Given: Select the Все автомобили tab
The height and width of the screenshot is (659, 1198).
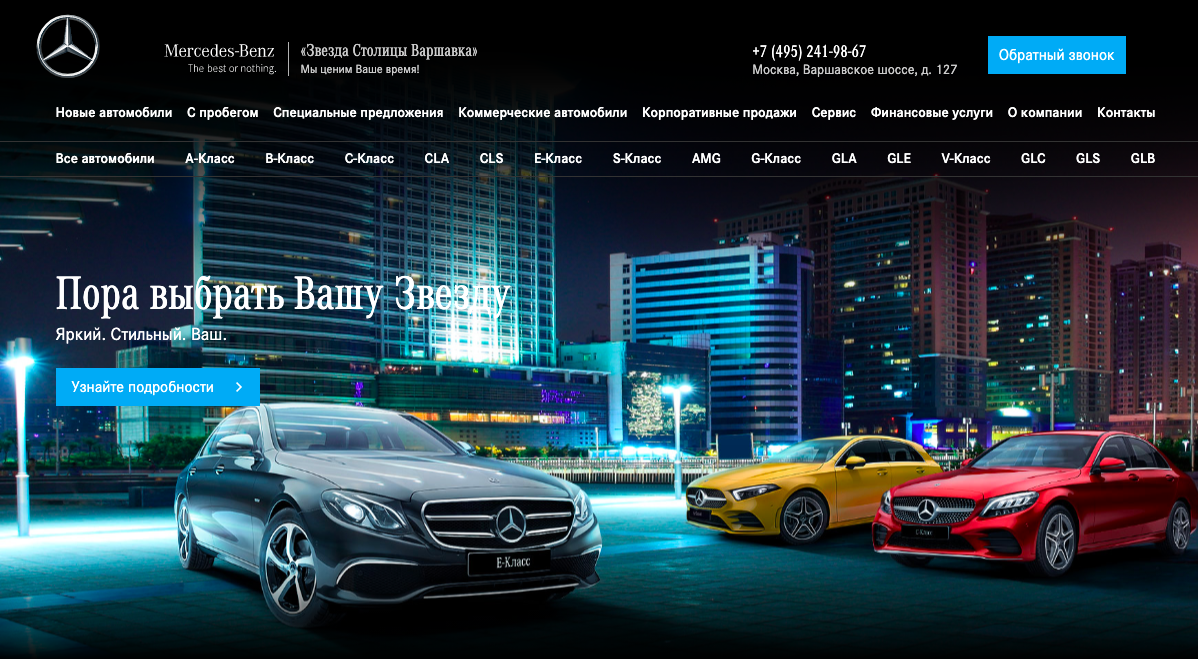Looking at the screenshot, I should coord(105,159).
